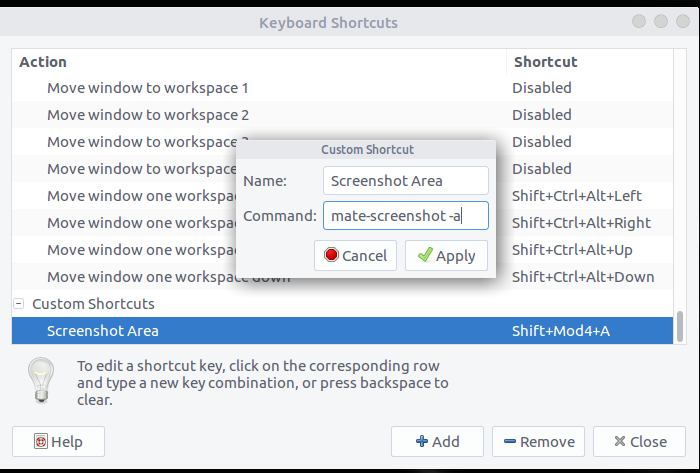The height and width of the screenshot is (473, 700).
Task: Click the Shift+Ctrl+Alt+Left shortcut cell
Action: (x=577, y=196)
